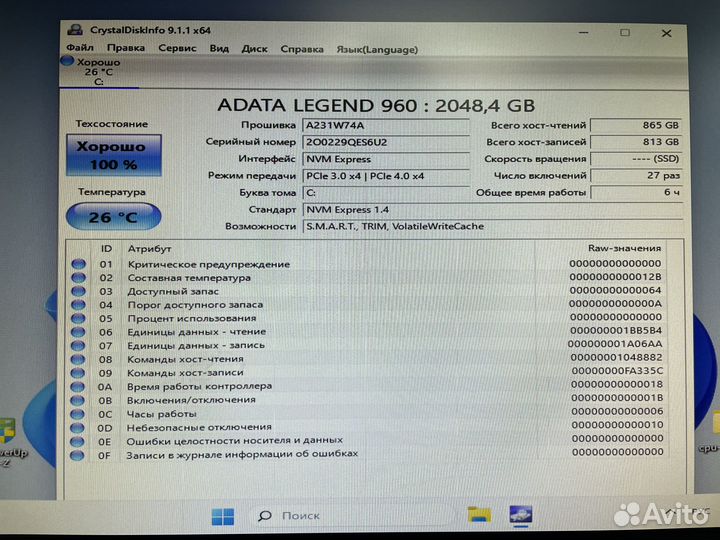Open the Файл menu
Image resolution: width=720 pixels, height=540 pixels.
(80, 48)
